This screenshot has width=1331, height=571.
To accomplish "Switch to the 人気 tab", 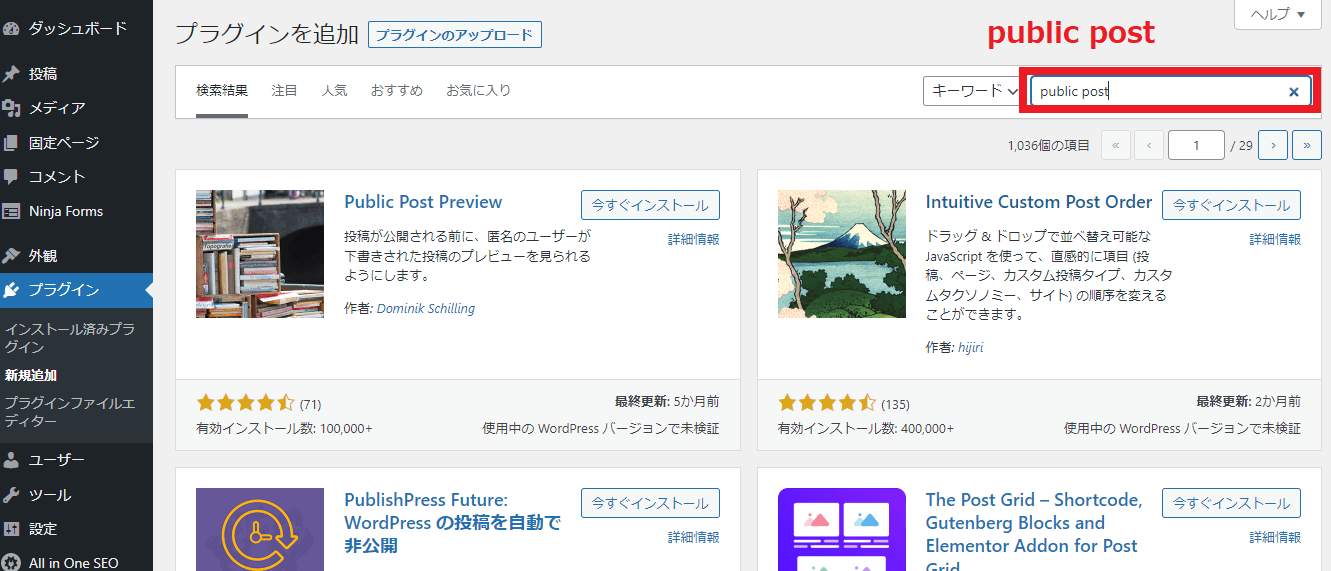I will tap(334, 90).
